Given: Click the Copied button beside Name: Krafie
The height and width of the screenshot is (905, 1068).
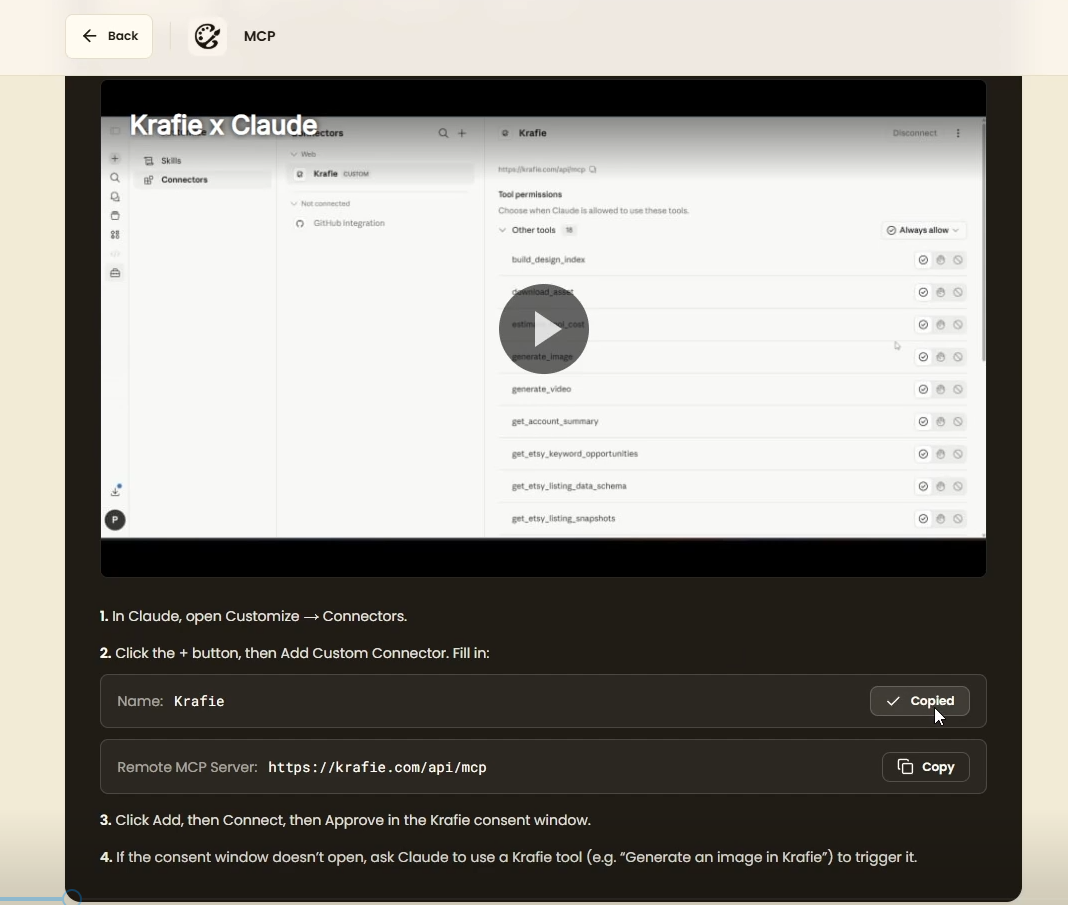Looking at the screenshot, I should (x=920, y=701).
